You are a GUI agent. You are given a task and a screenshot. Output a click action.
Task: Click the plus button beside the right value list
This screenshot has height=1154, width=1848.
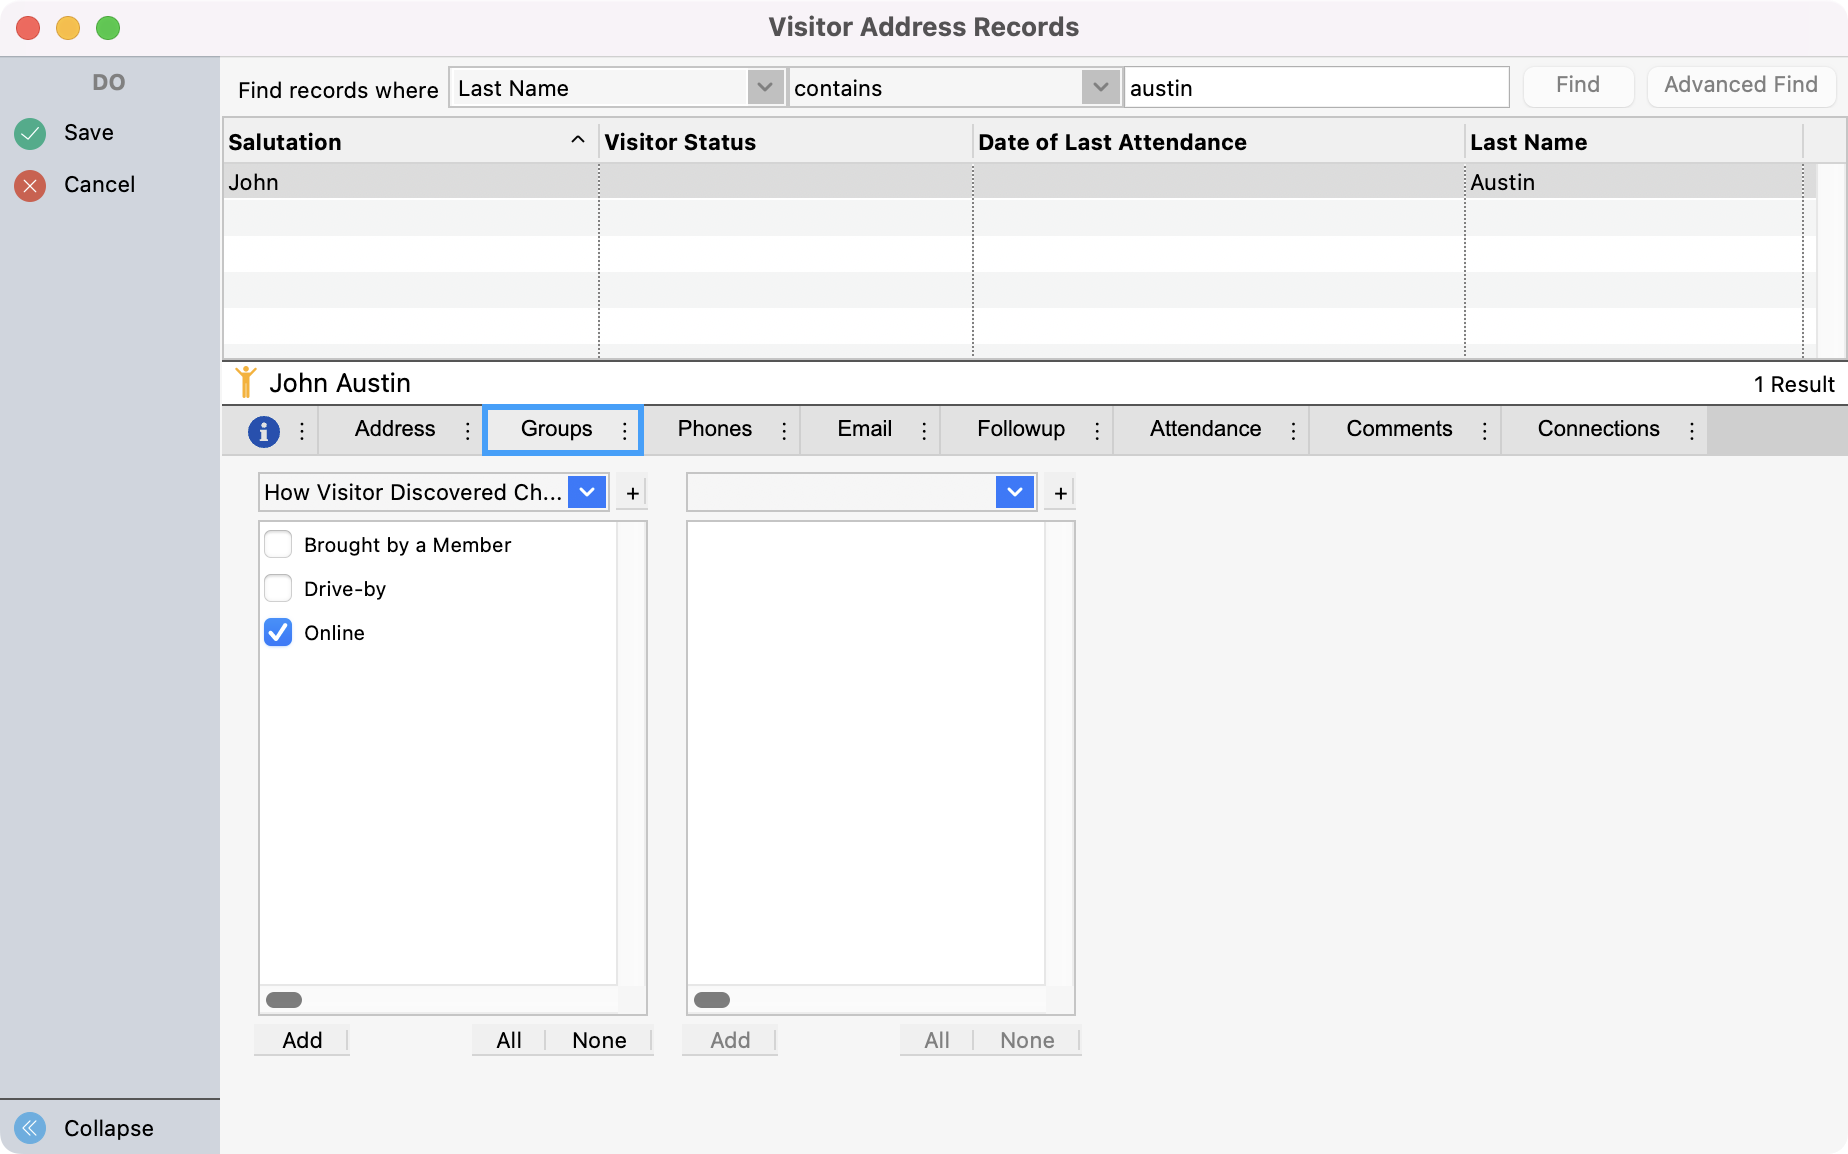coord(1059,492)
